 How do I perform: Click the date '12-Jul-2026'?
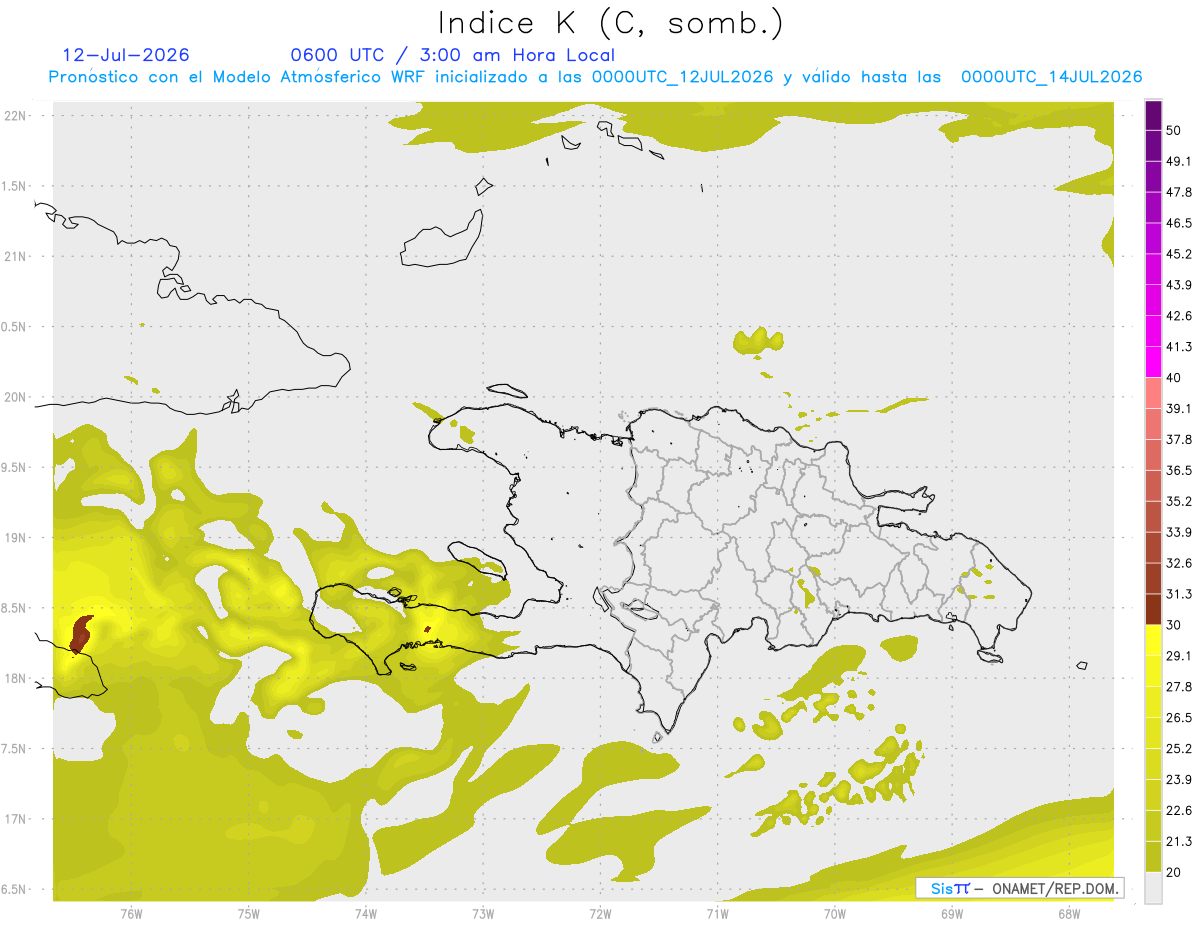(126, 55)
